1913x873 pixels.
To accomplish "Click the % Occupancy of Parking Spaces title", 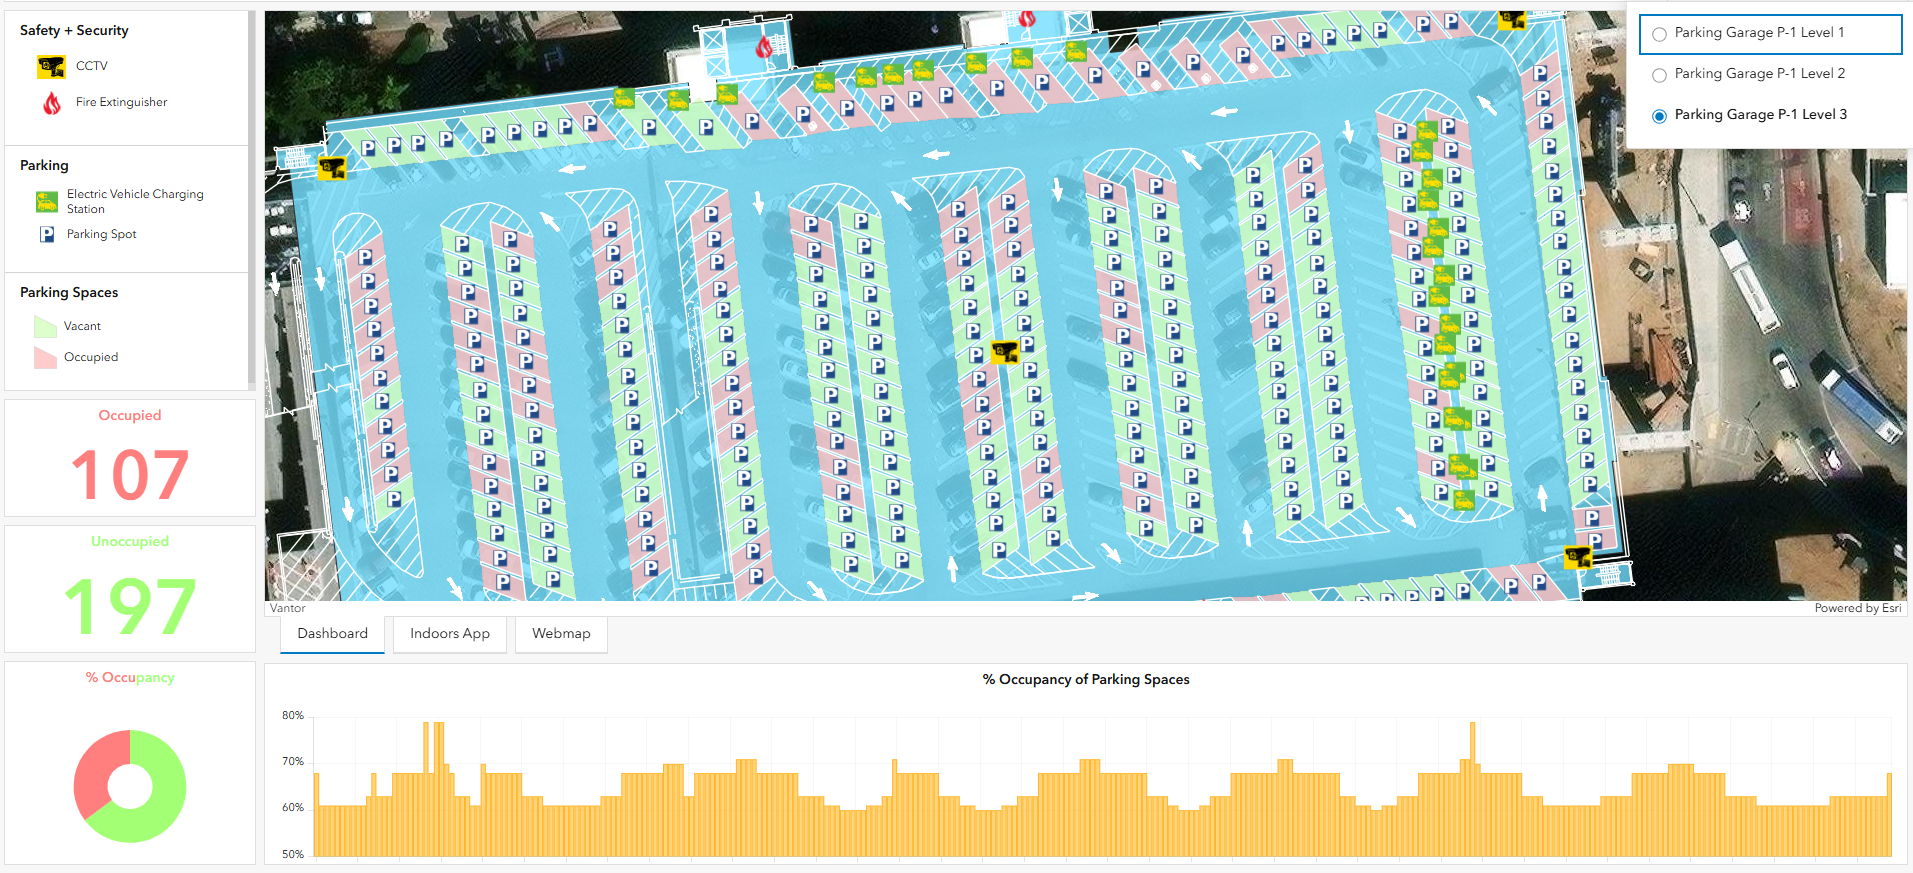I will point(1086,680).
